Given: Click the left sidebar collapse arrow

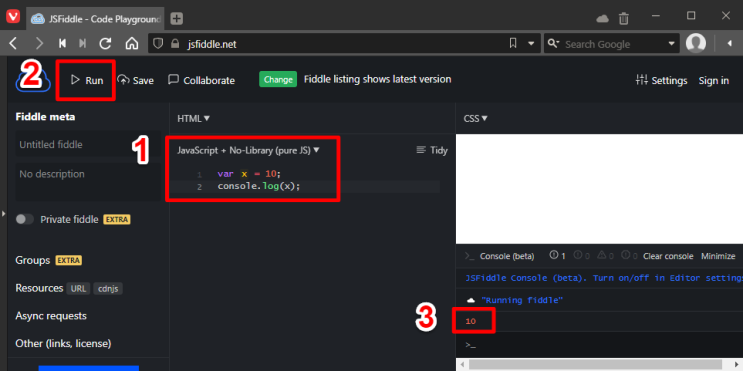Looking at the screenshot, I should 3,214.
